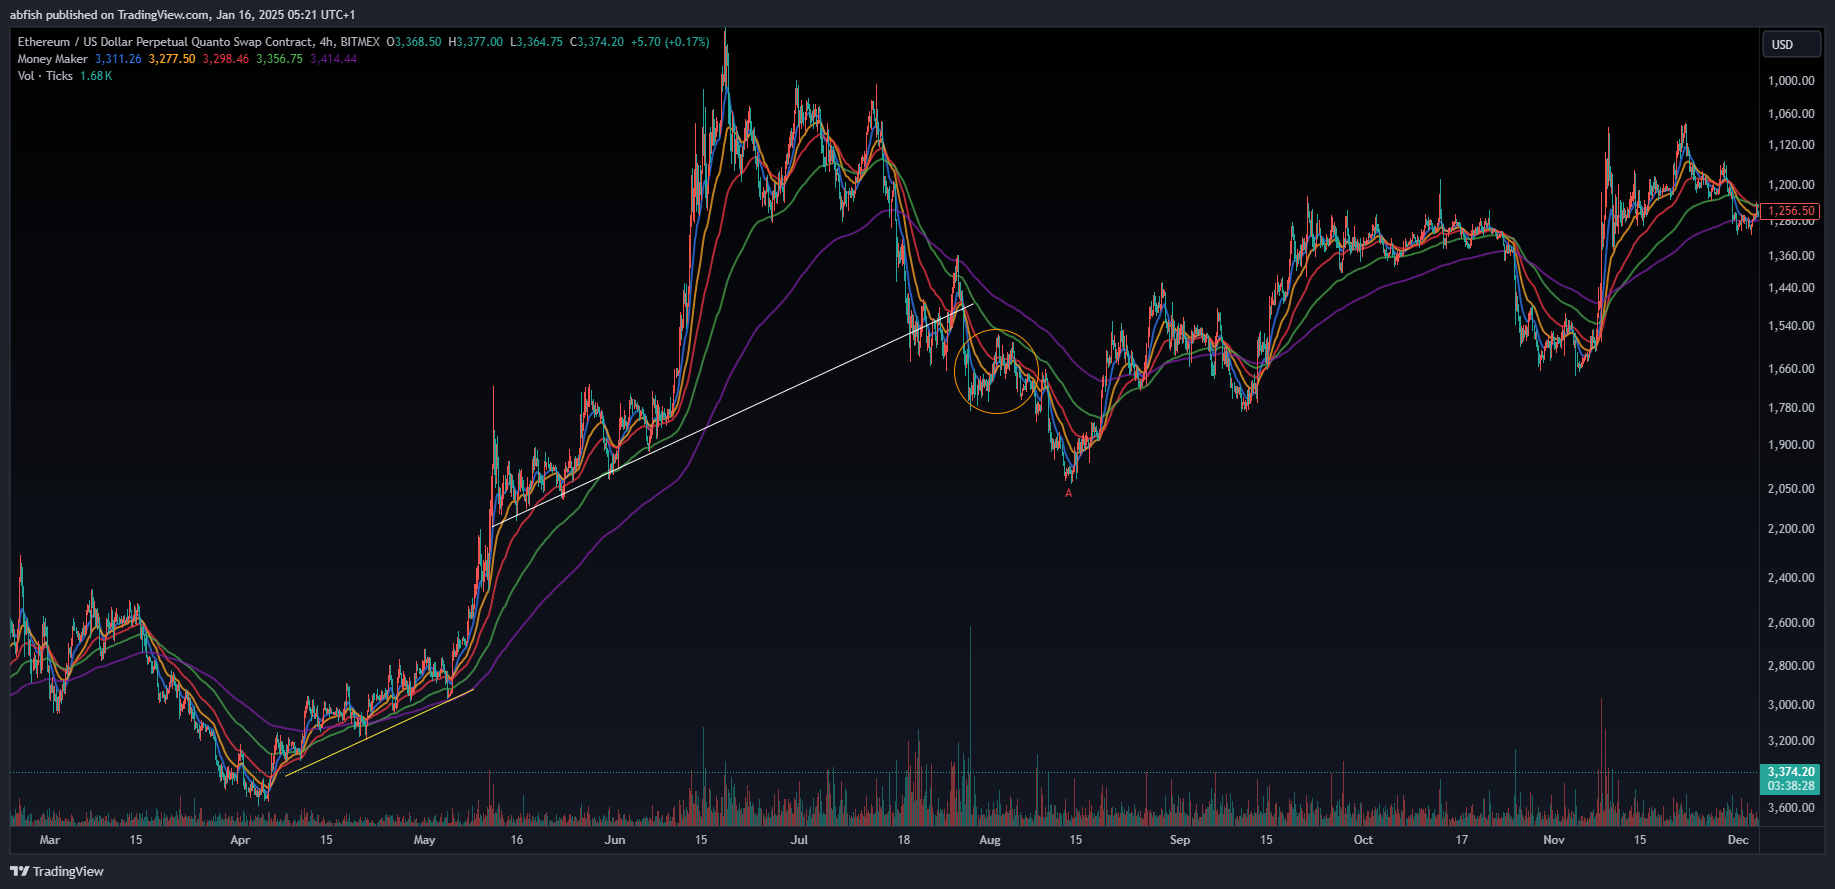Click the 03:38:28 bar countdown timer
Screen dimensions: 1835x889
[x=1791, y=786]
